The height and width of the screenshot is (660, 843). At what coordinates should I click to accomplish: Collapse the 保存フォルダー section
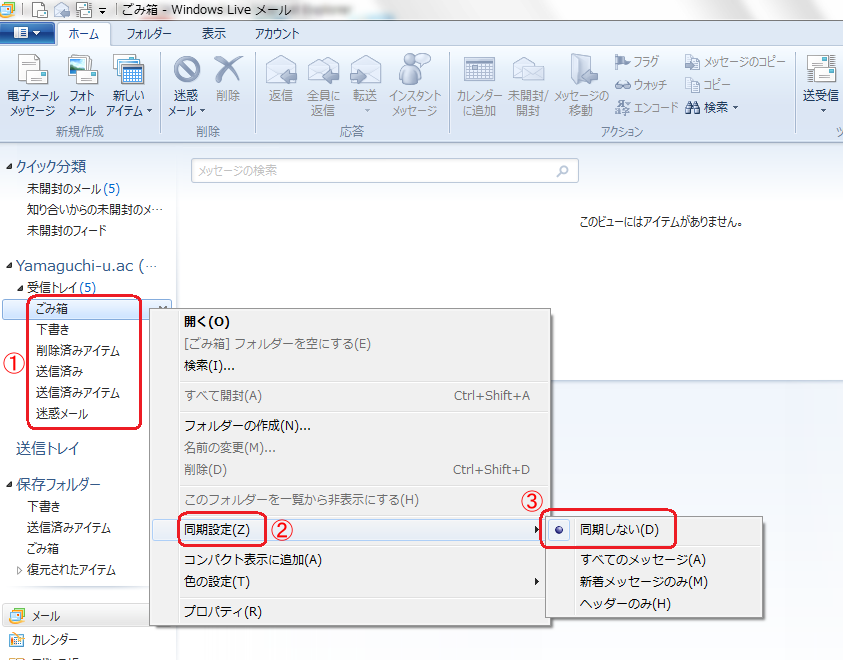9,484
